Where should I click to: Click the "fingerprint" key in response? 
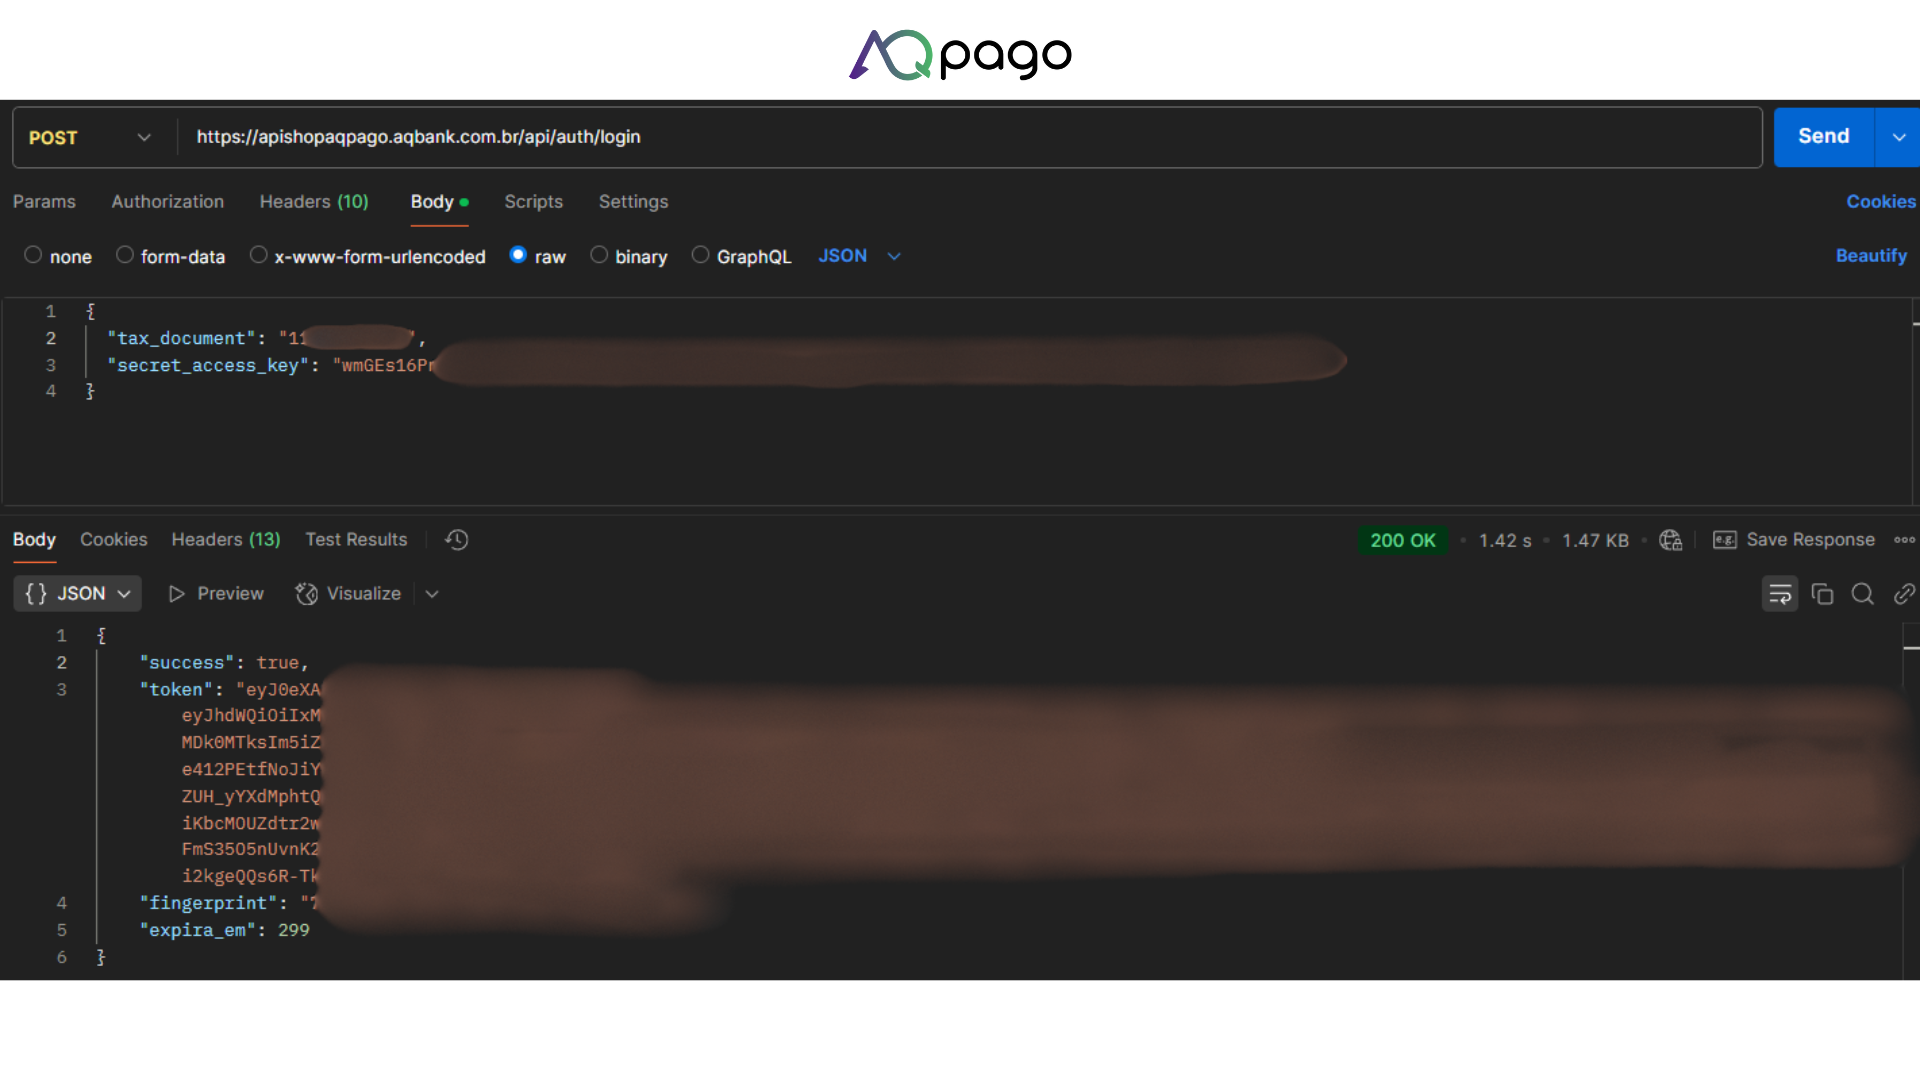(x=208, y=903)
